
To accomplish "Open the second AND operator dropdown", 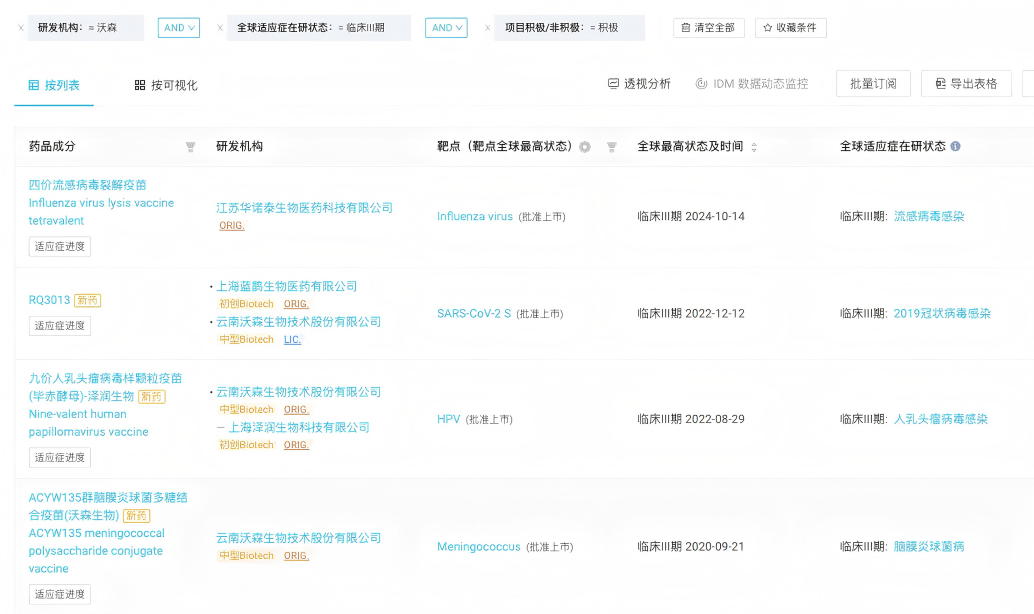I will (446, 28).
